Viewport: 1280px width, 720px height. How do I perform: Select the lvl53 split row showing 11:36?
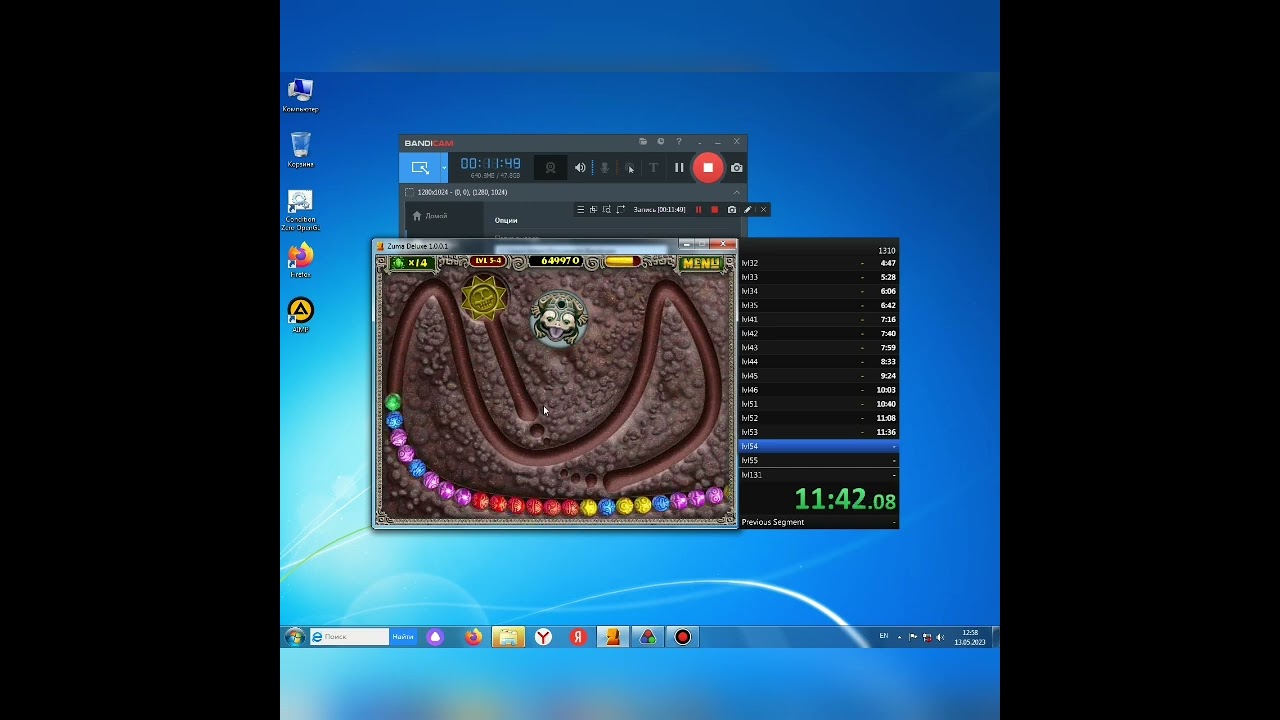click(x=818, y=432)
